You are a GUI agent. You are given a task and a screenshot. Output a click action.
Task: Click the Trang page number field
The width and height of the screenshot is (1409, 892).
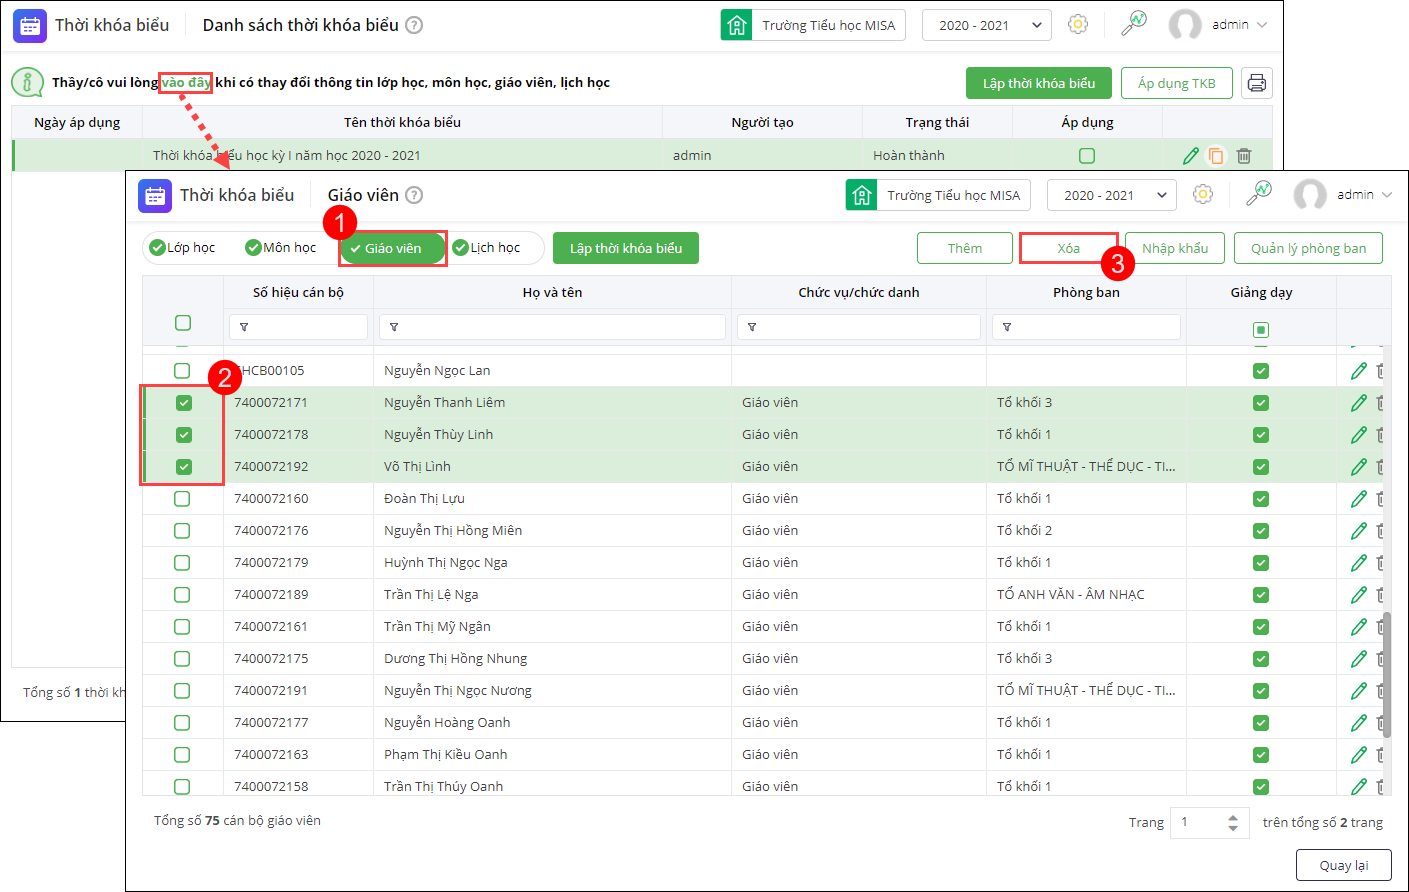pos(1210,822)
